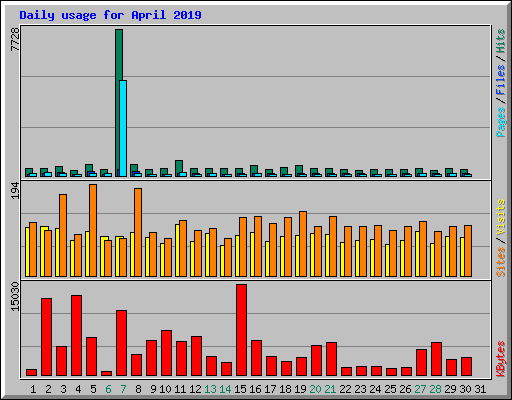Click the orange Visits bar for day 30

click(468, 251)
